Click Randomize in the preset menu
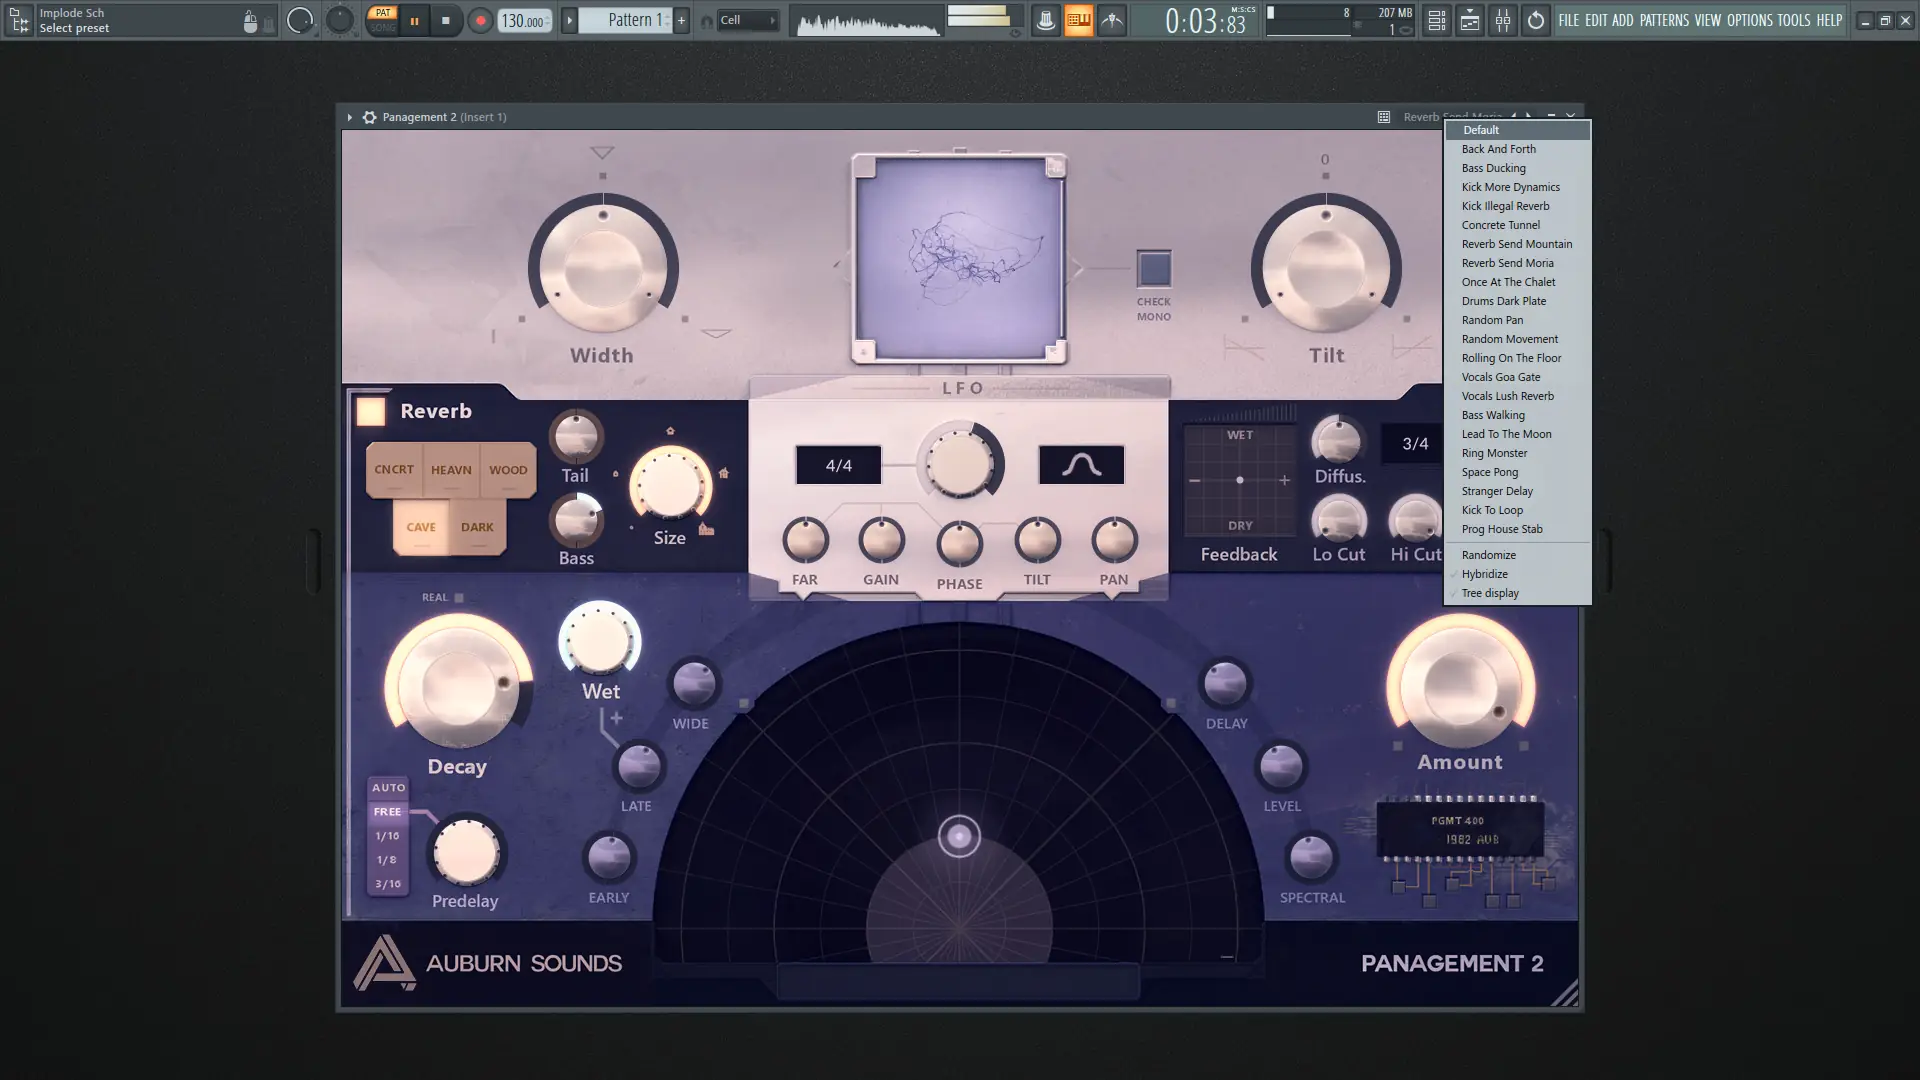The height and width of the screenshot is (1080, 1920). (x=1488, y=555)
